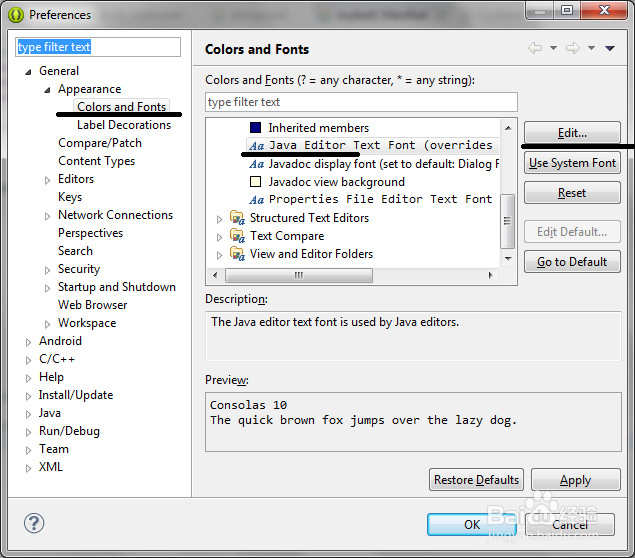
Task: Click the Eclipse Preferences window icon
Action: [16, 15]
